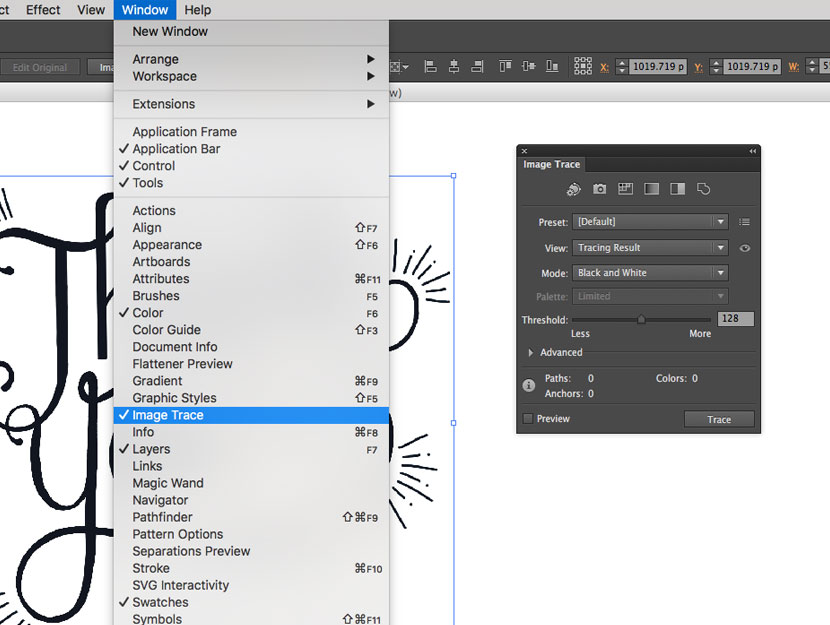
Task: Open the disabled Palette dropdown
Action: pyautogui.click(x=650, y=296)
